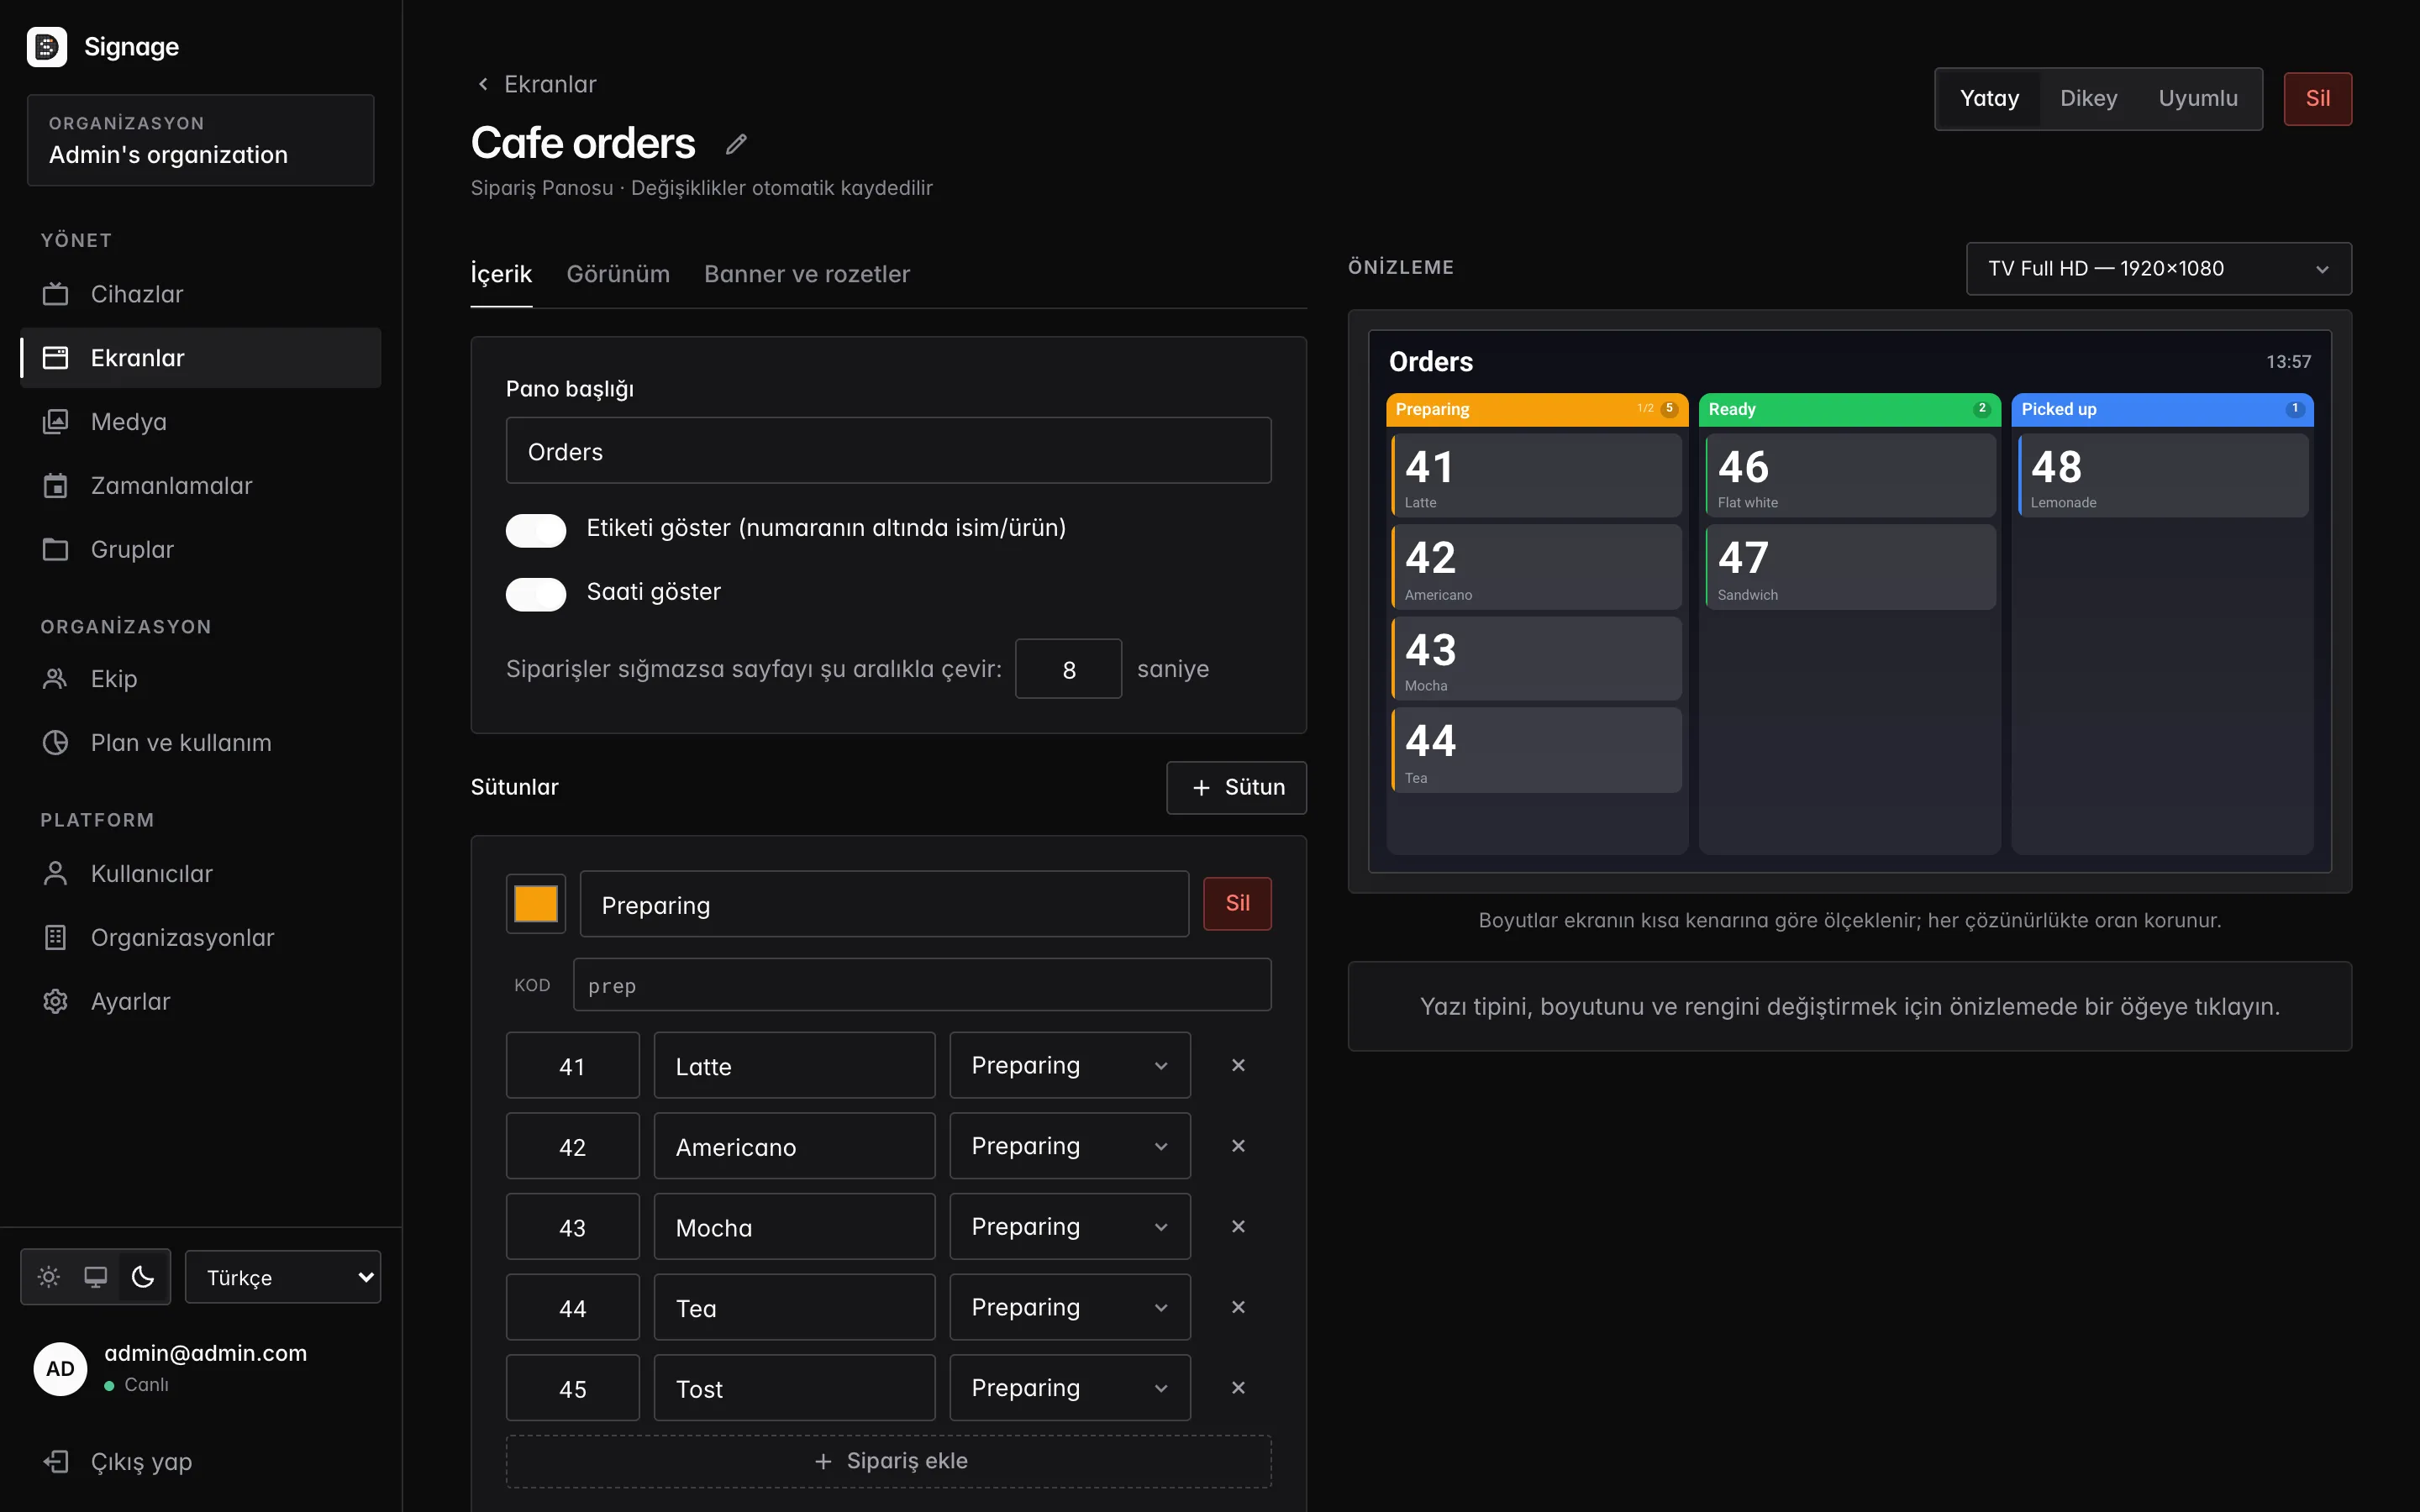The image size is (2420, 1512).
Task: Toggle Saati göster switch
Action: [536, 594]
